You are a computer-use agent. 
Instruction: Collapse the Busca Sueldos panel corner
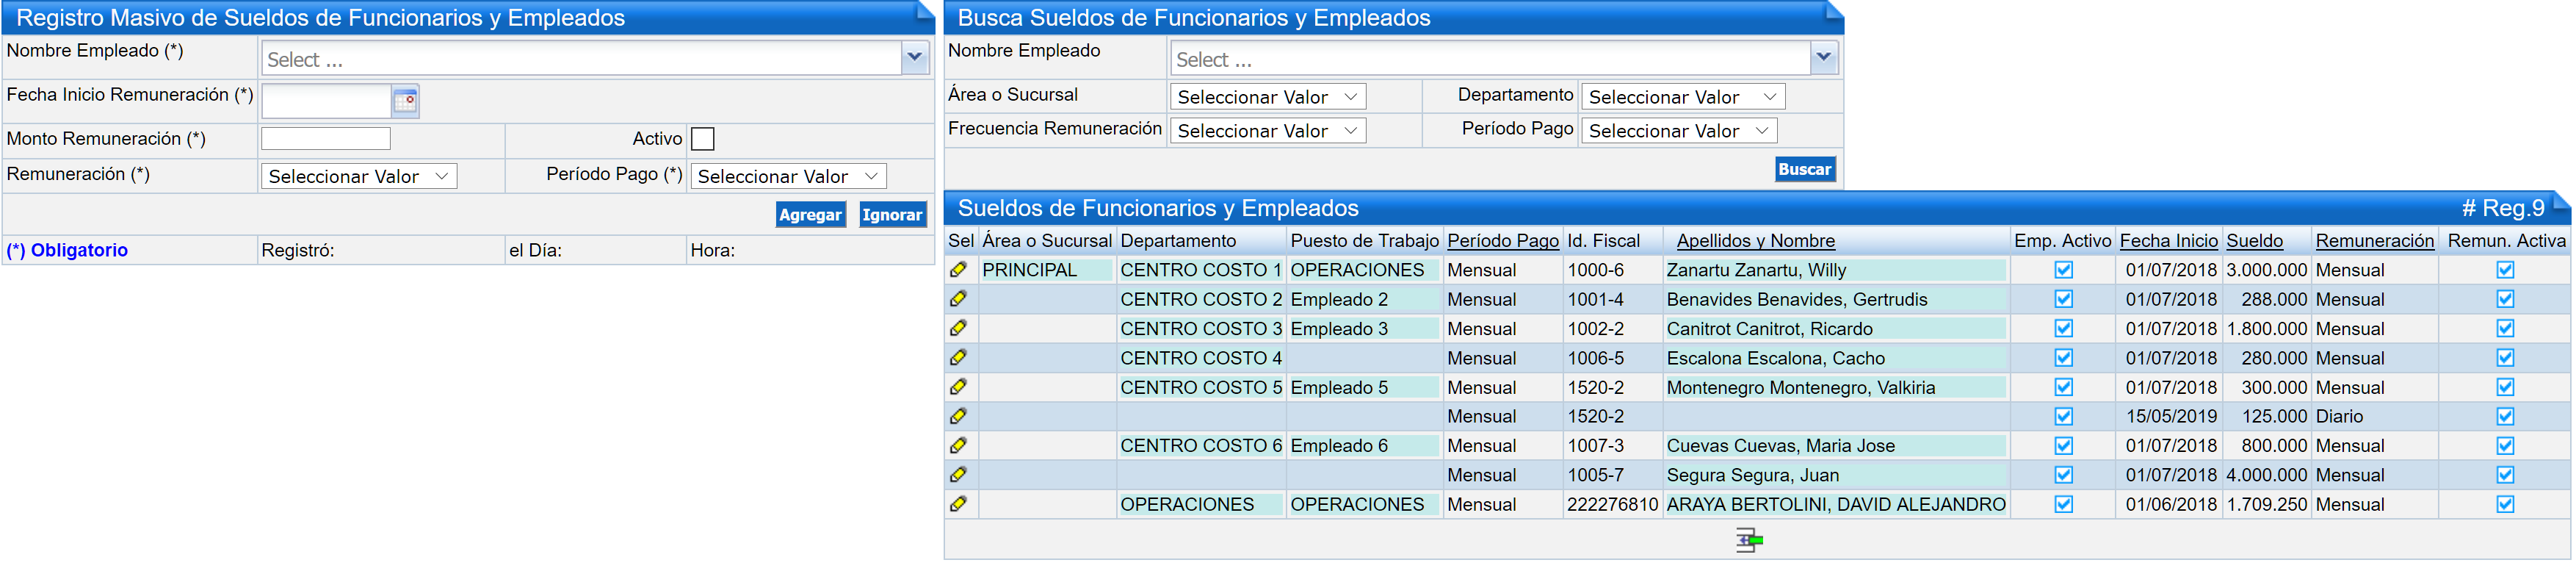click(x=1834, y=10)
